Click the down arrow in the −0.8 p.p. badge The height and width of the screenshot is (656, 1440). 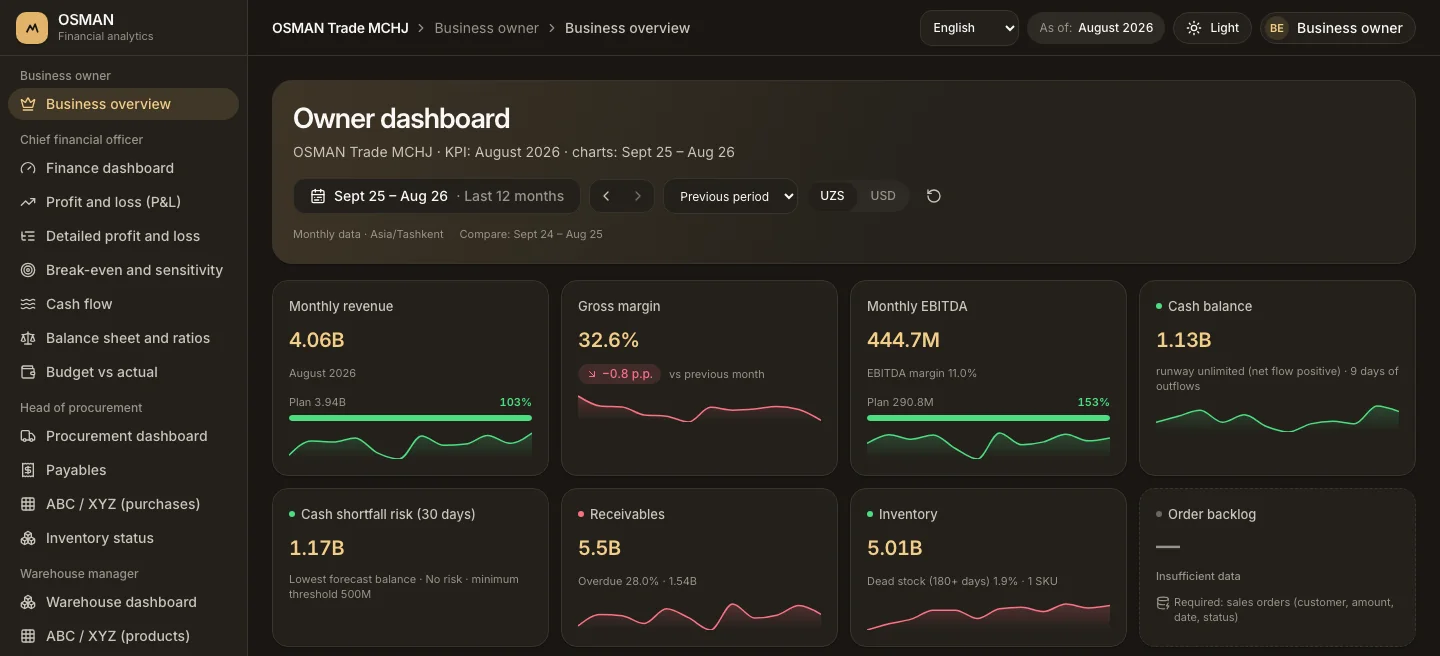592,374
